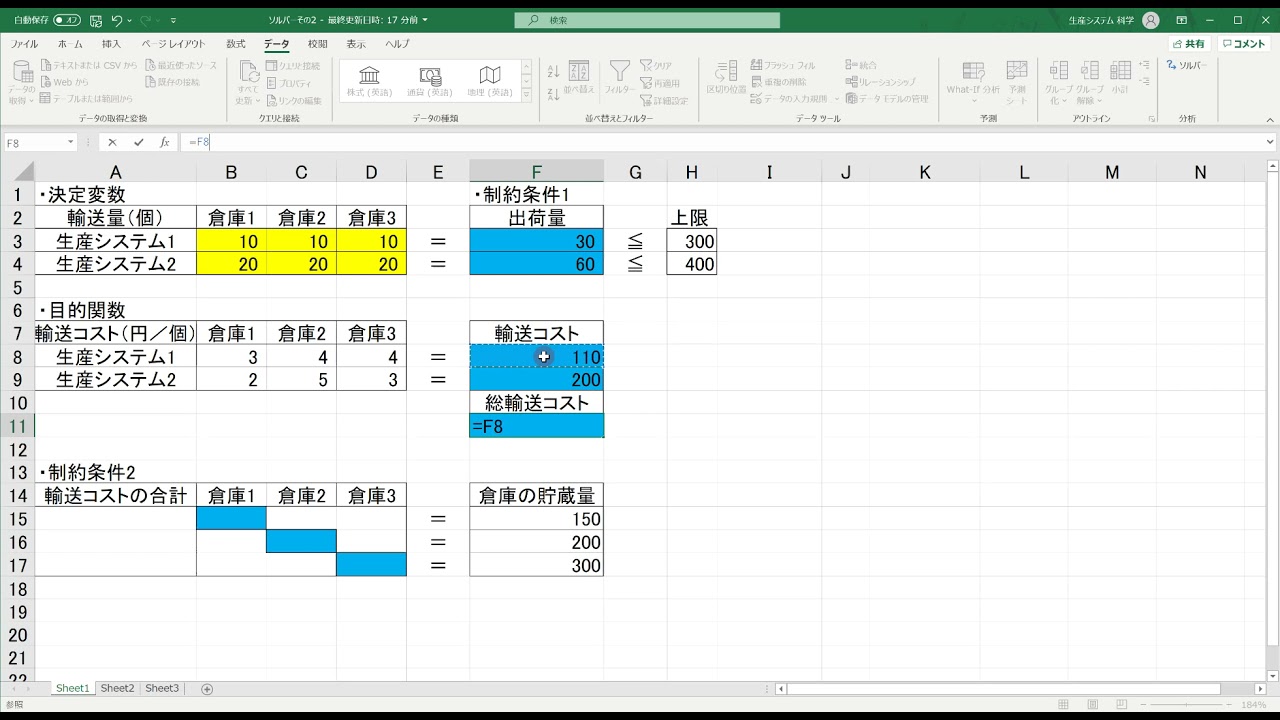Click insert function fx icon
This screenshot has width=1280, height=720.
165,143
